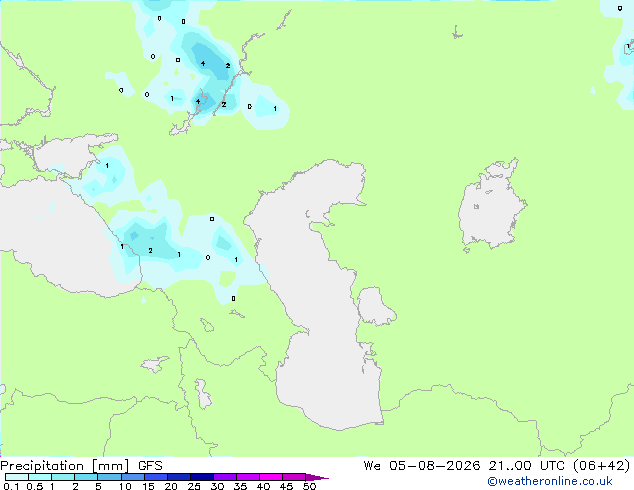Click the 1–2 mm legend color swatch
Screen dimensions: 634x490
point(63,477)
